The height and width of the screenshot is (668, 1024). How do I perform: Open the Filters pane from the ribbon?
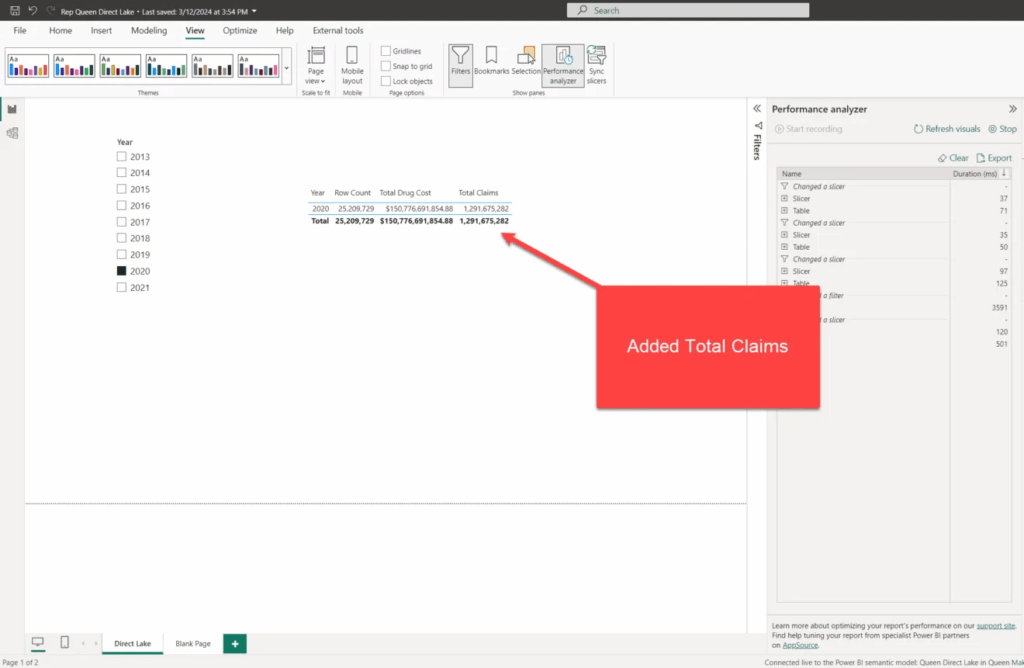click(460, 63)
